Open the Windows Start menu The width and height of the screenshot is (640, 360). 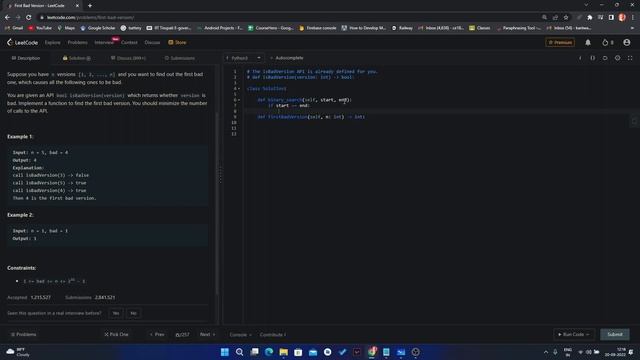(224, 352)
